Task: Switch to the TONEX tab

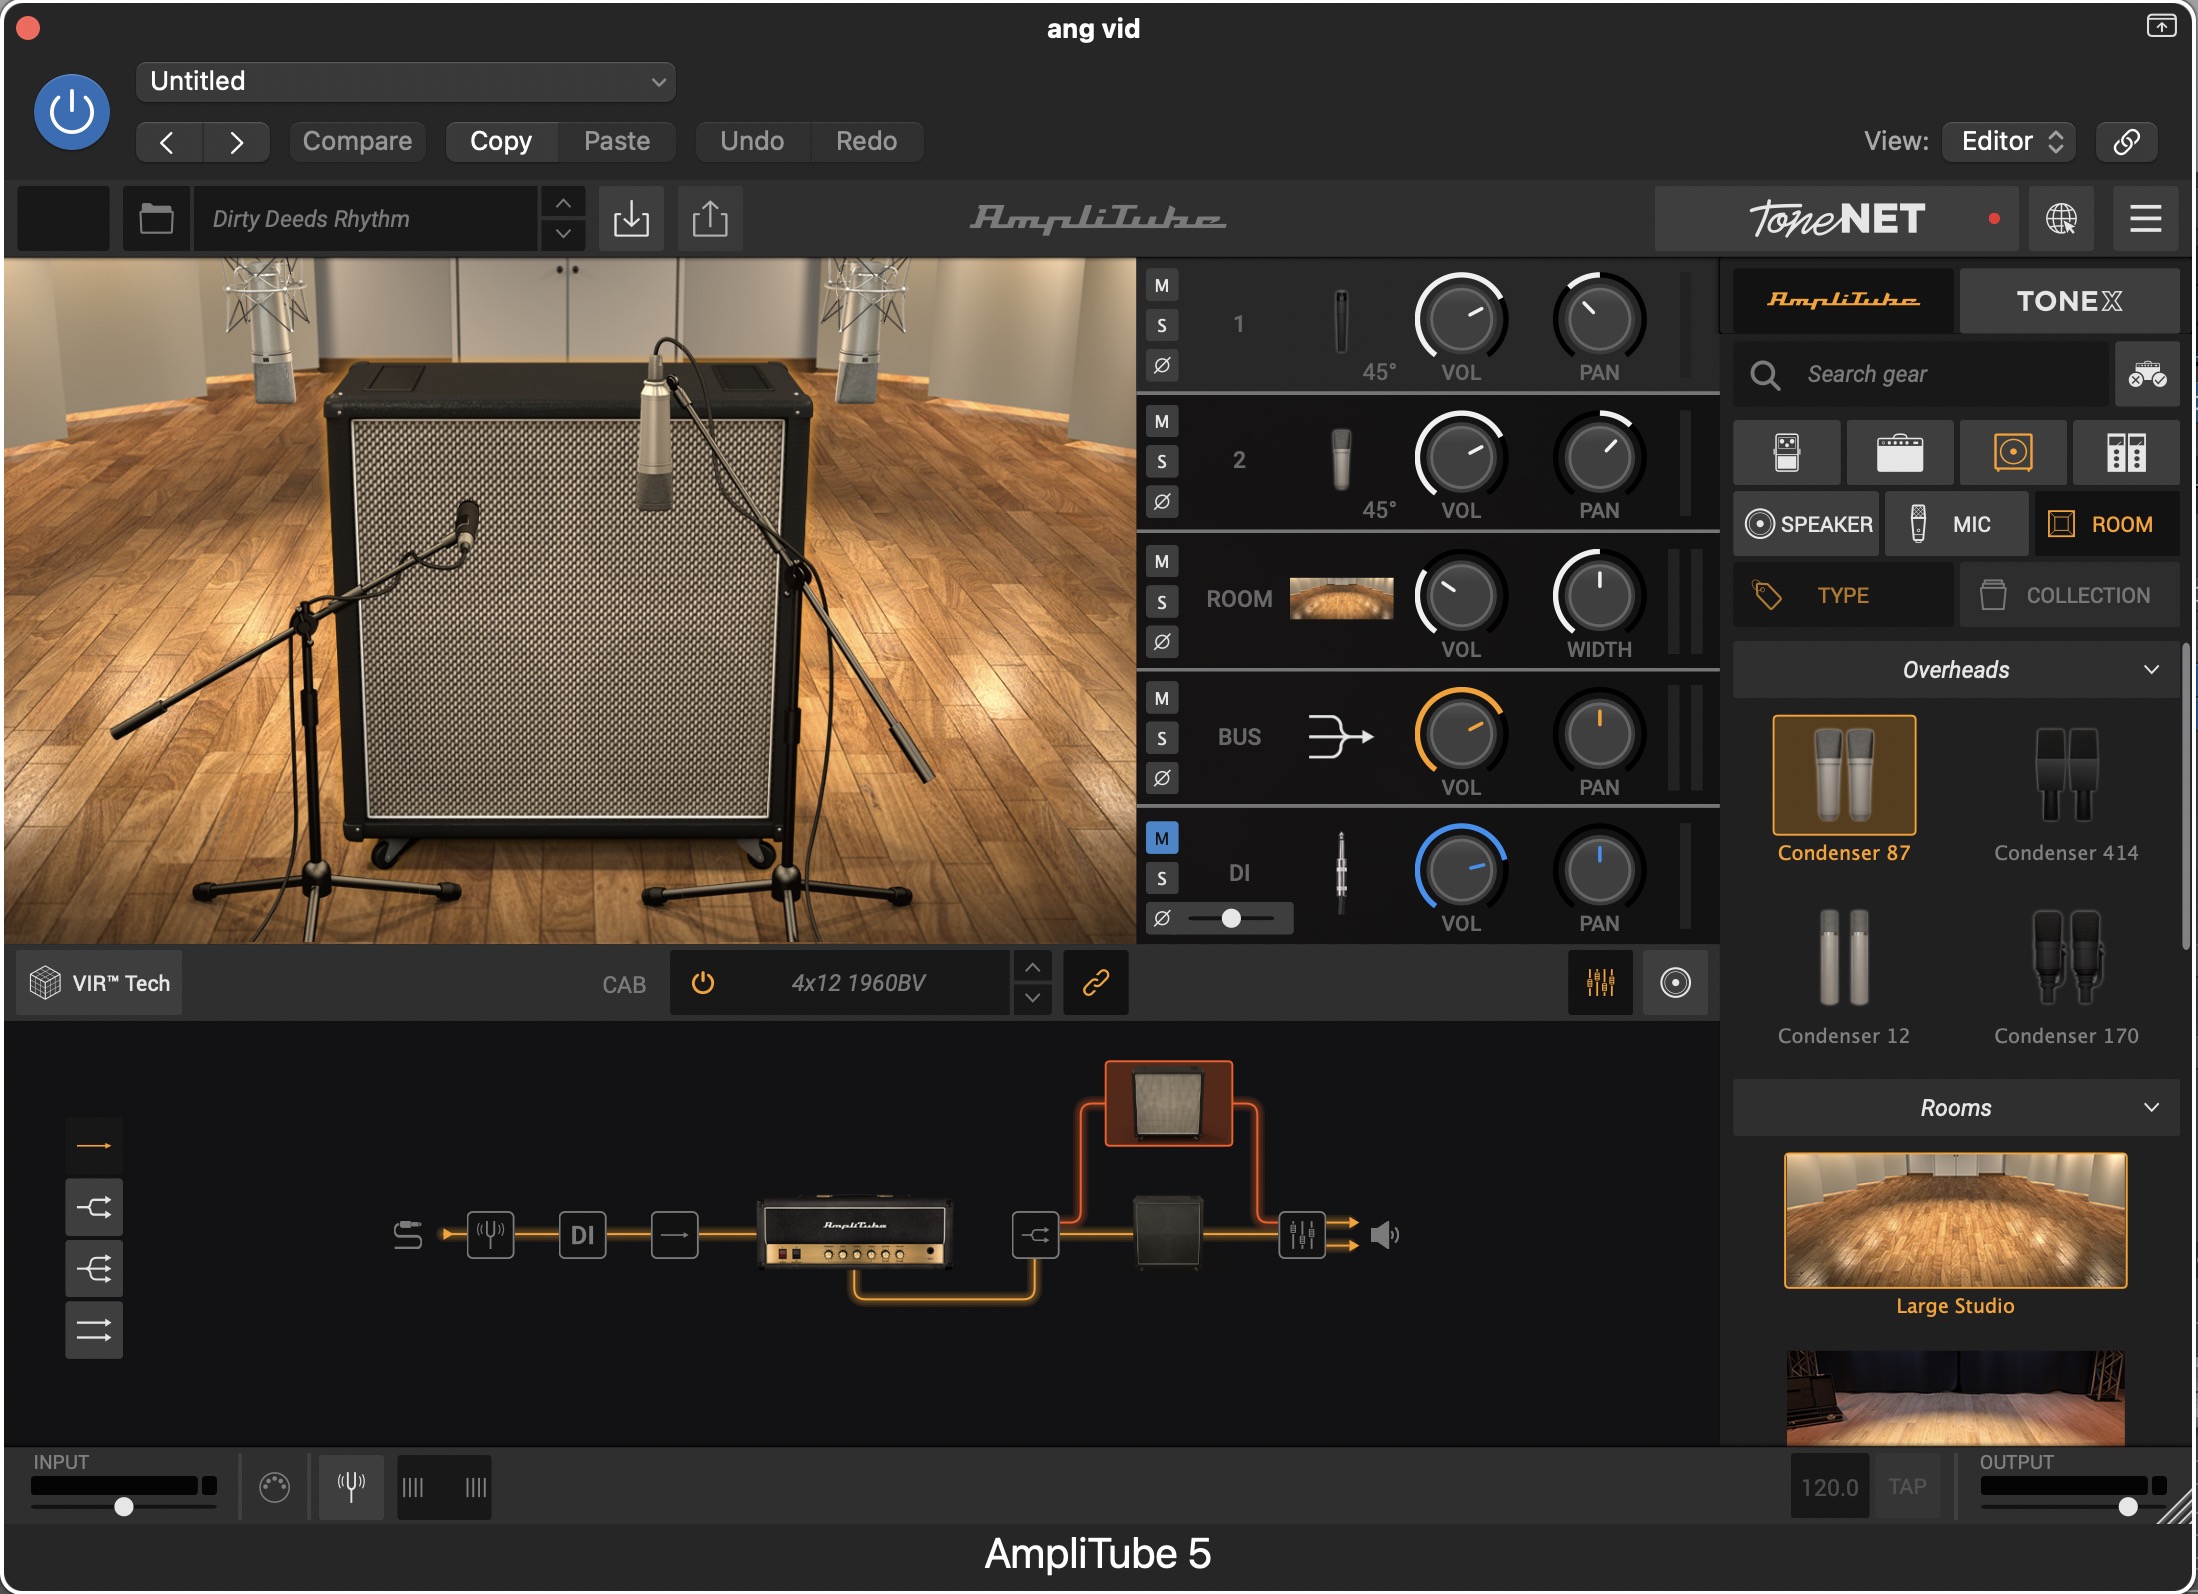Action: (x=2068, y=301)
